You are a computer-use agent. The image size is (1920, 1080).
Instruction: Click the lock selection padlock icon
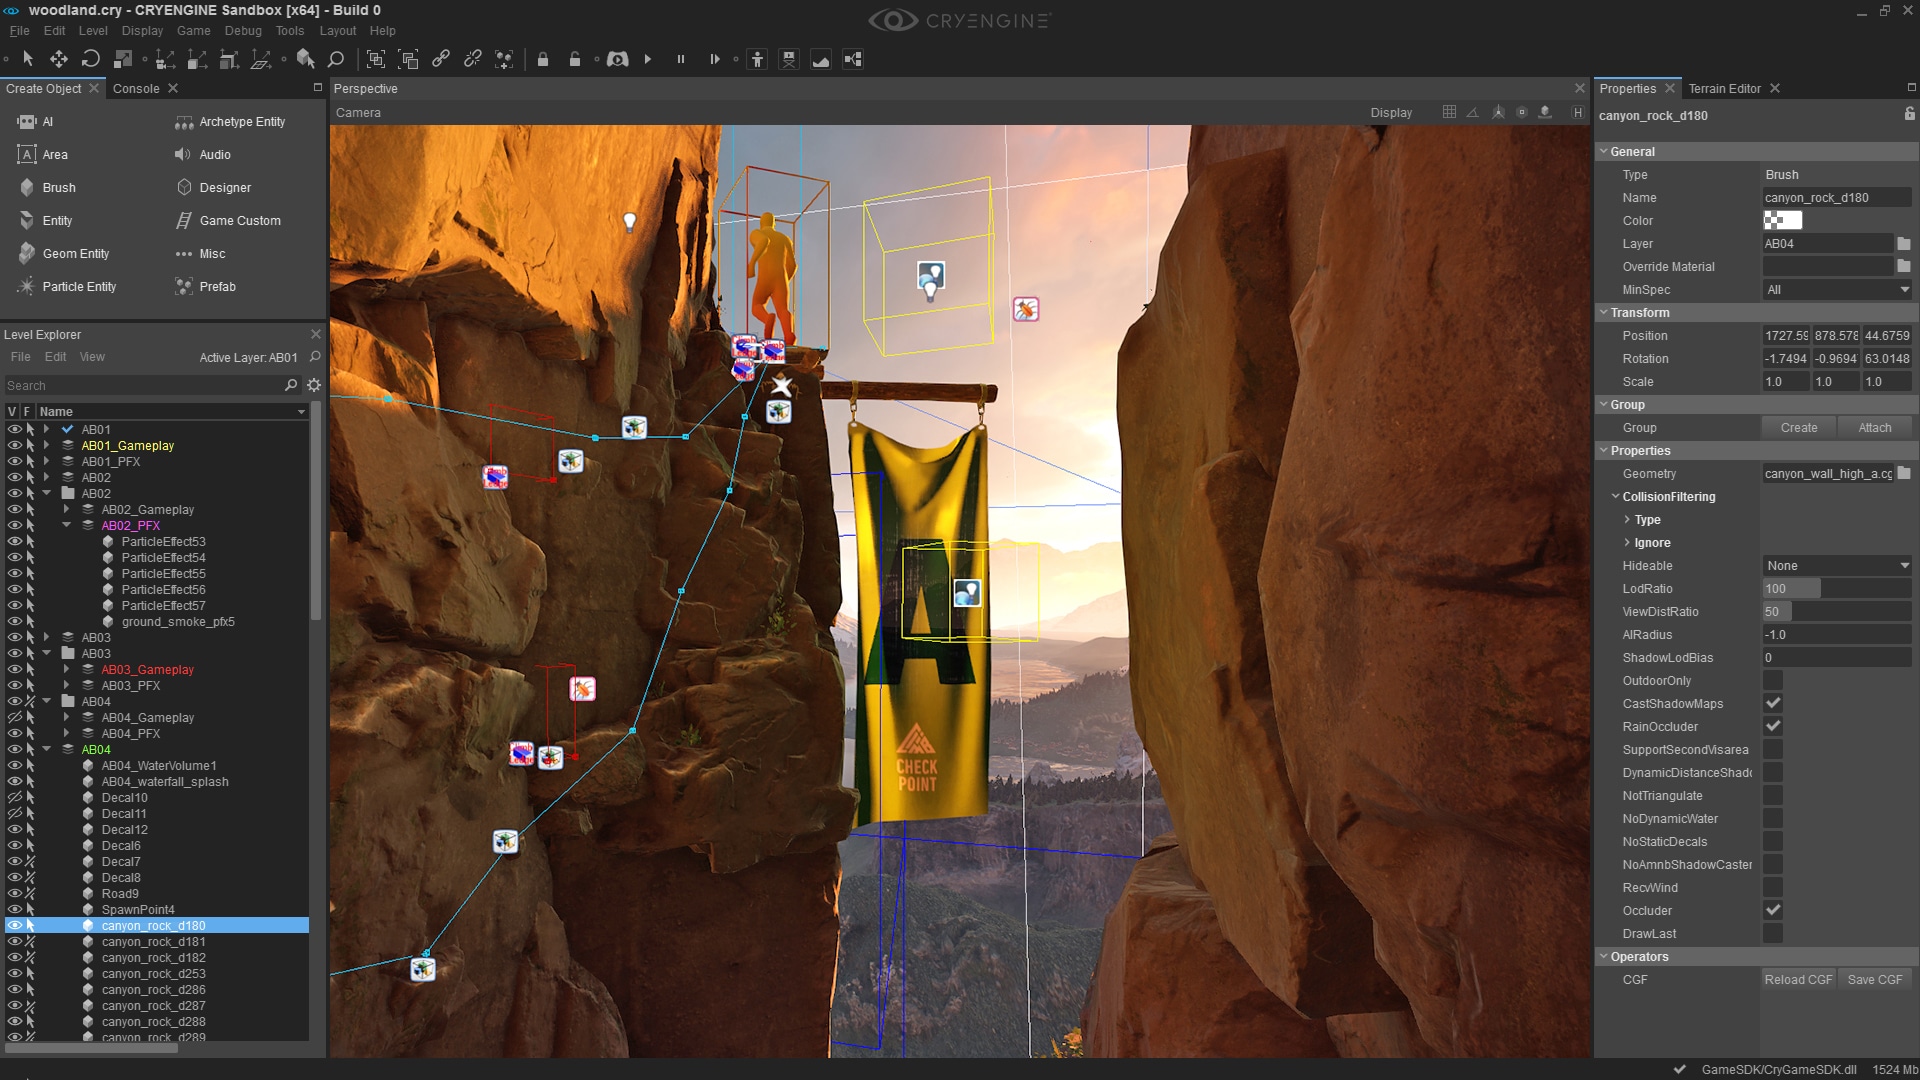point(543,60)
